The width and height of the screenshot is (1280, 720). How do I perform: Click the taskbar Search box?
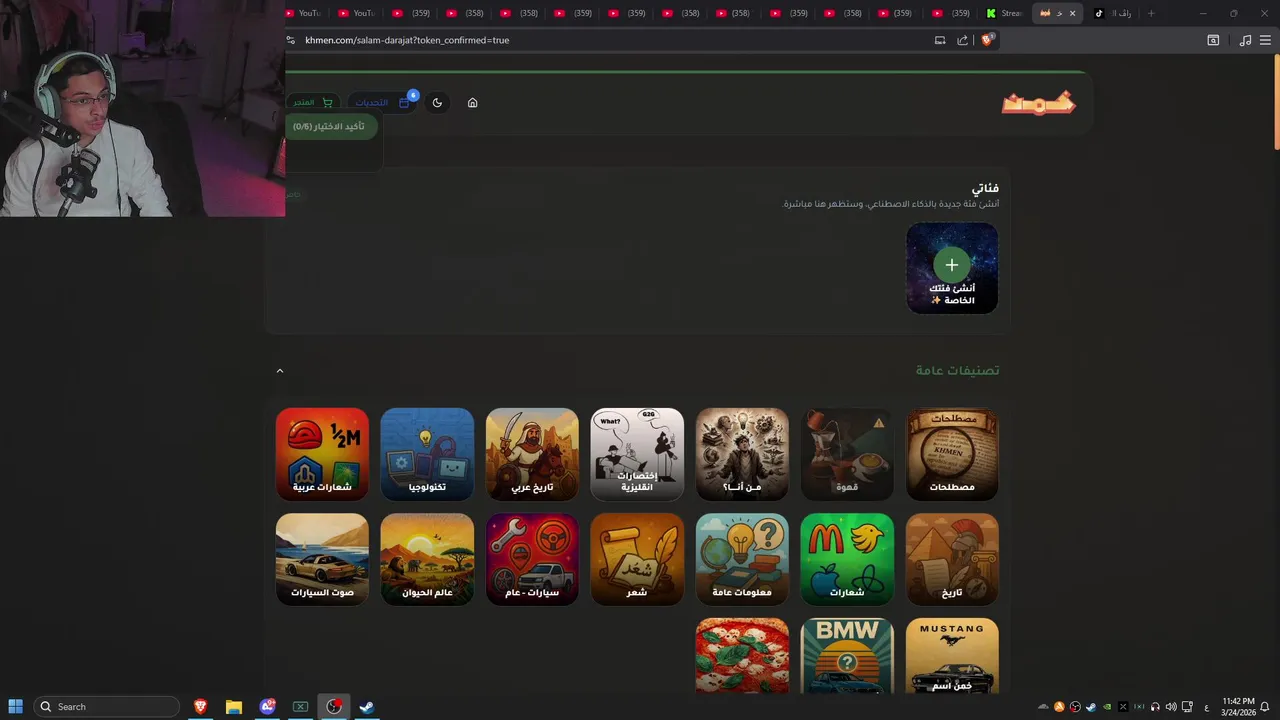(105, 706)
